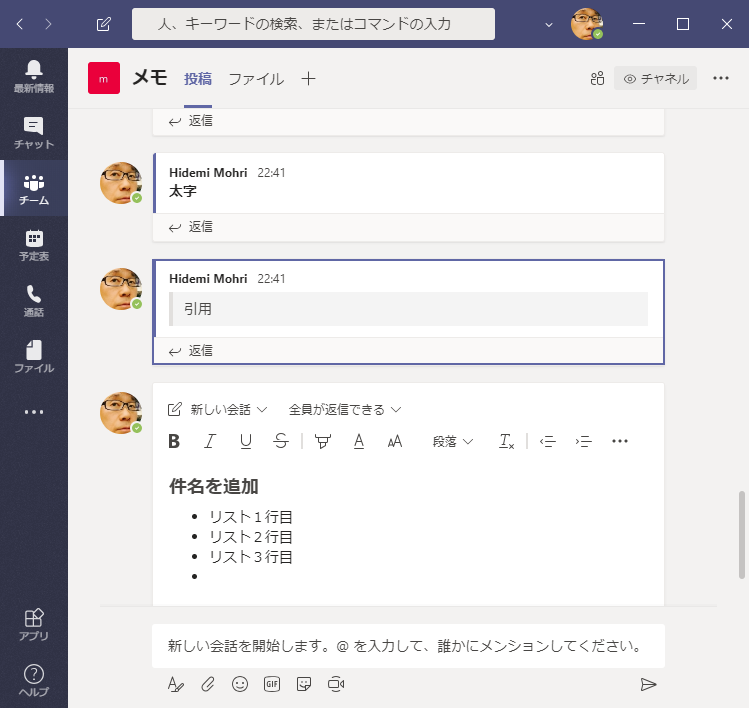Open the GIF picker icon
Screen dimensions: 749x708
(272, 684)
